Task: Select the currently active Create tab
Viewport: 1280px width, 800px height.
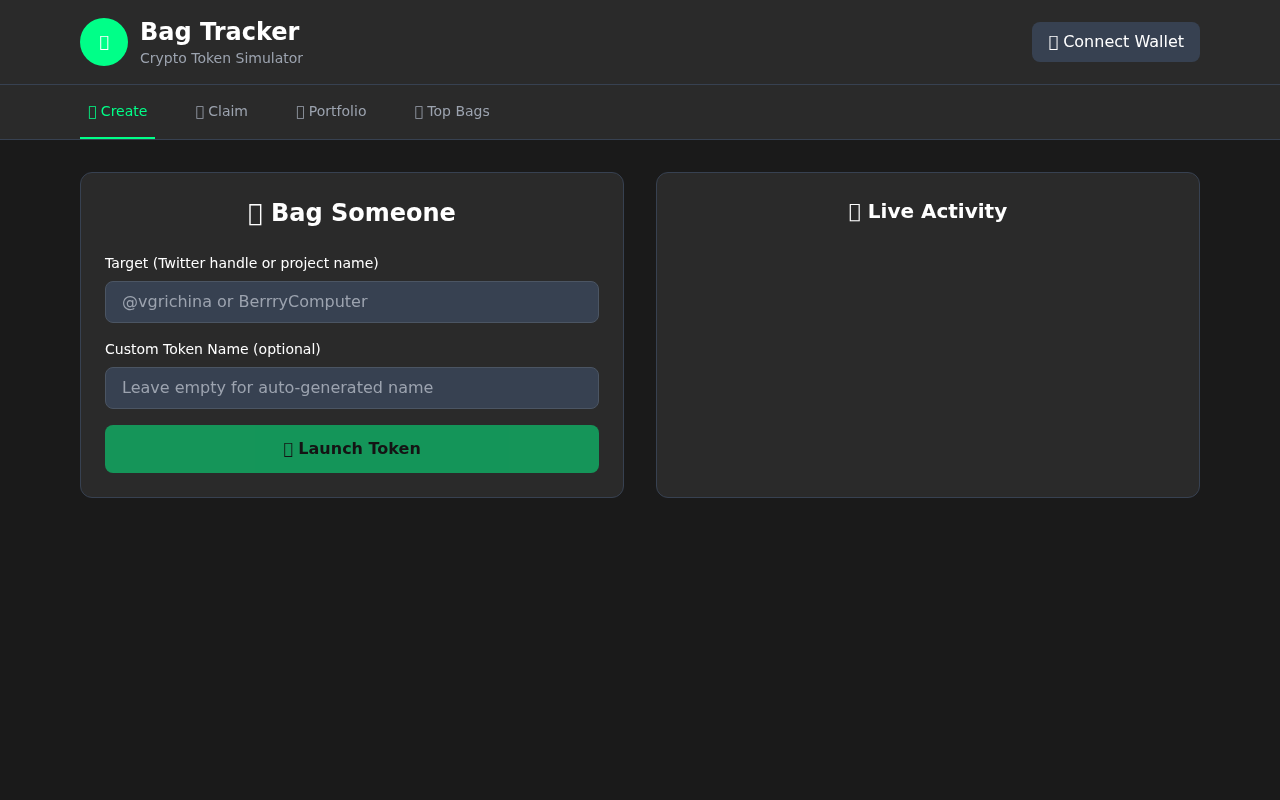Action: point(117,111)
